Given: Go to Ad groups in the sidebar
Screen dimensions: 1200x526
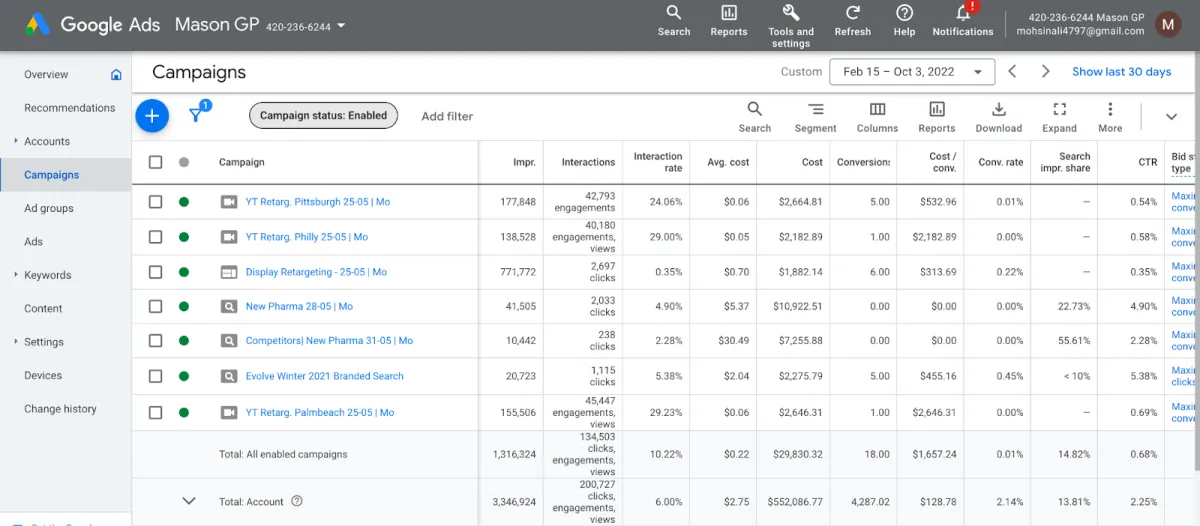Looking at the screenshot, I should (x=49, y=208).
